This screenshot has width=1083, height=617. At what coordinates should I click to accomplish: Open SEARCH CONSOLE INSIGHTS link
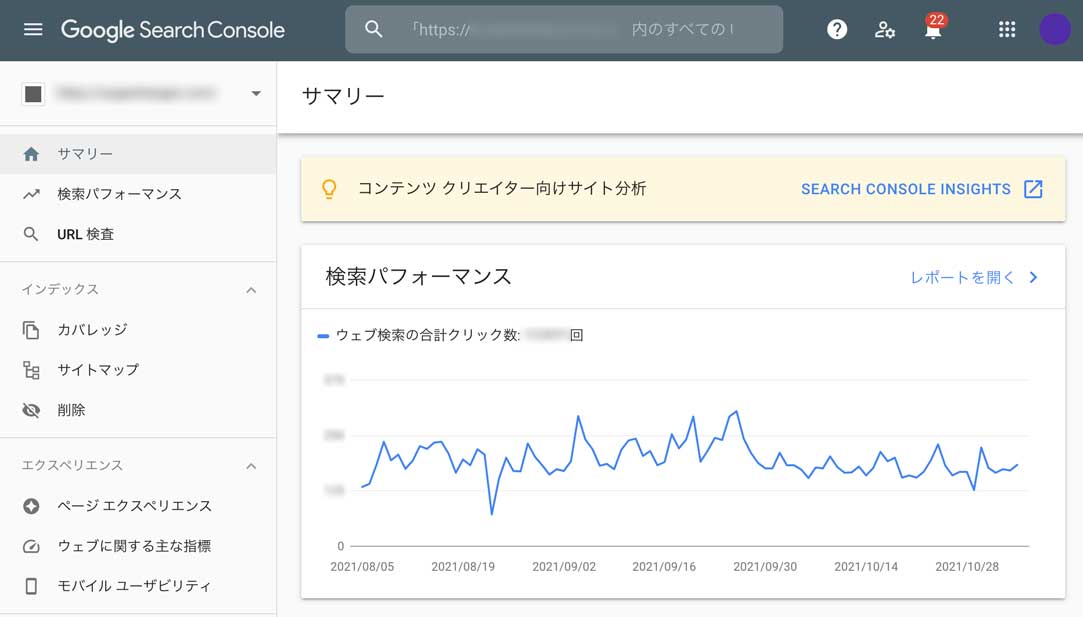click(x=905, y=189)
